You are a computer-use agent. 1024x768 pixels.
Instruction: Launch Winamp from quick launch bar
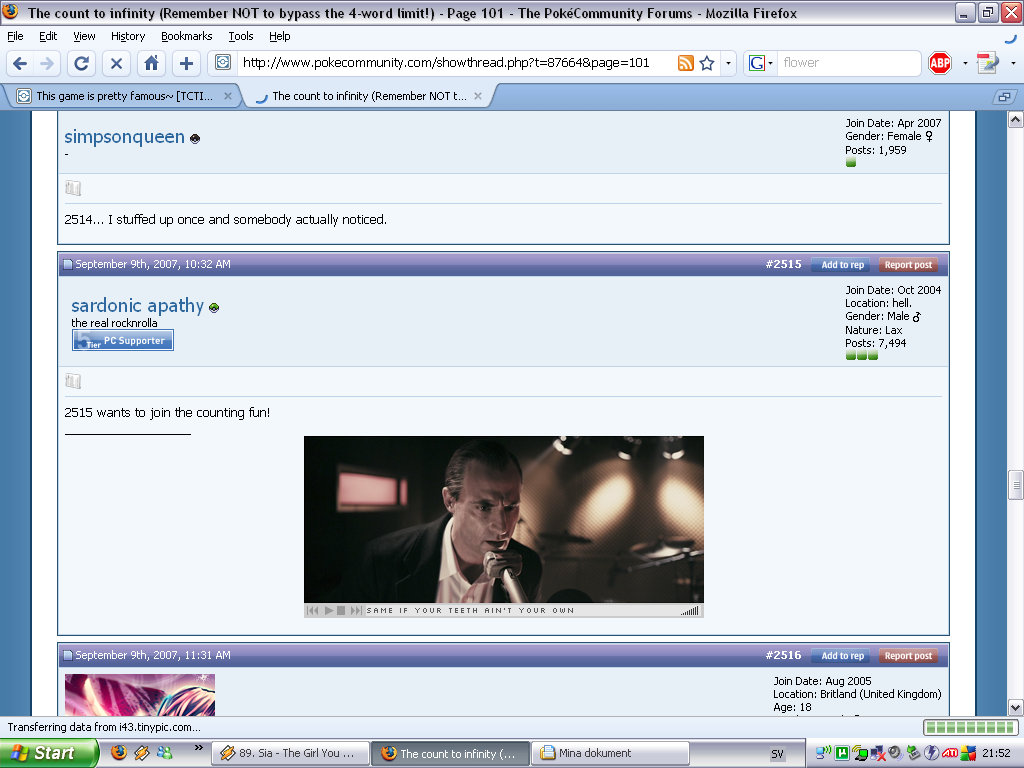click(x=142, y=753)
